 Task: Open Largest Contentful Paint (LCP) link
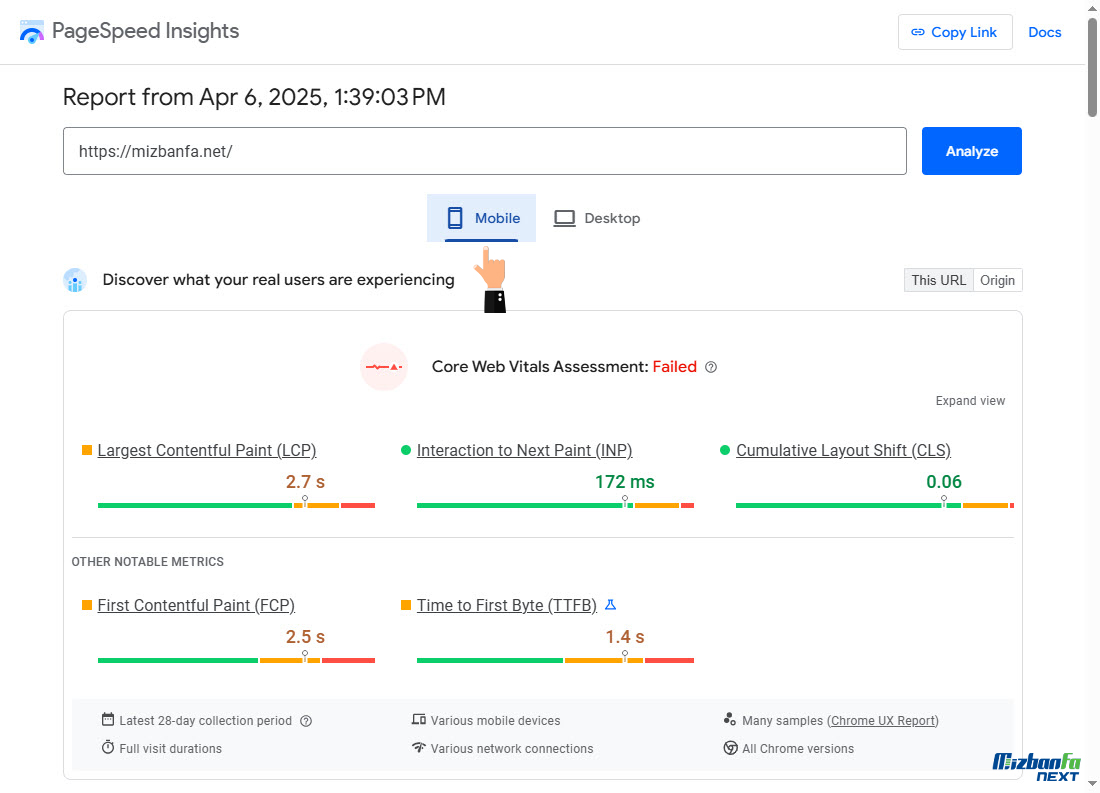pos(207,451)
